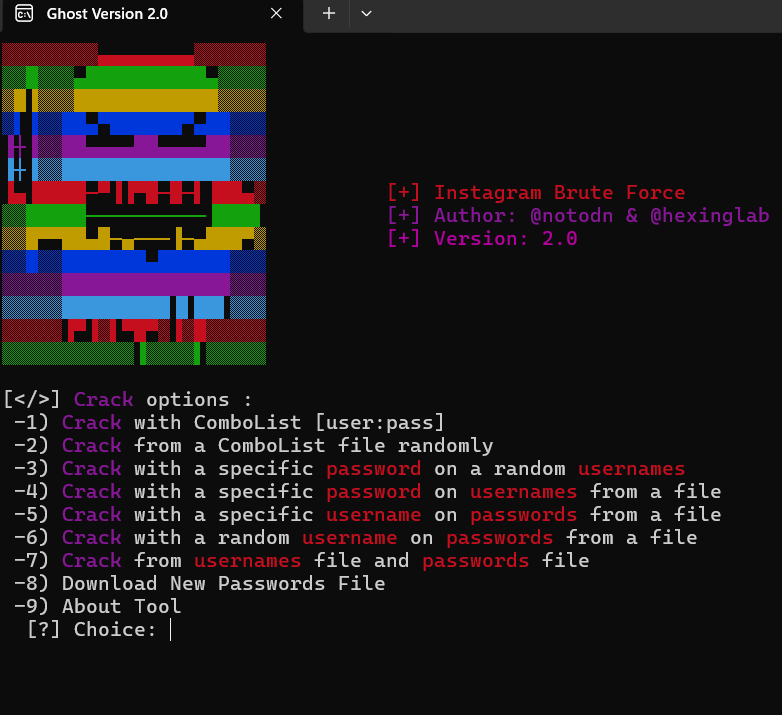Click option 2 'Crack from a ComboList file randomly'
The height and width of the screenshot is (715, 782).
tap(253, 446)
